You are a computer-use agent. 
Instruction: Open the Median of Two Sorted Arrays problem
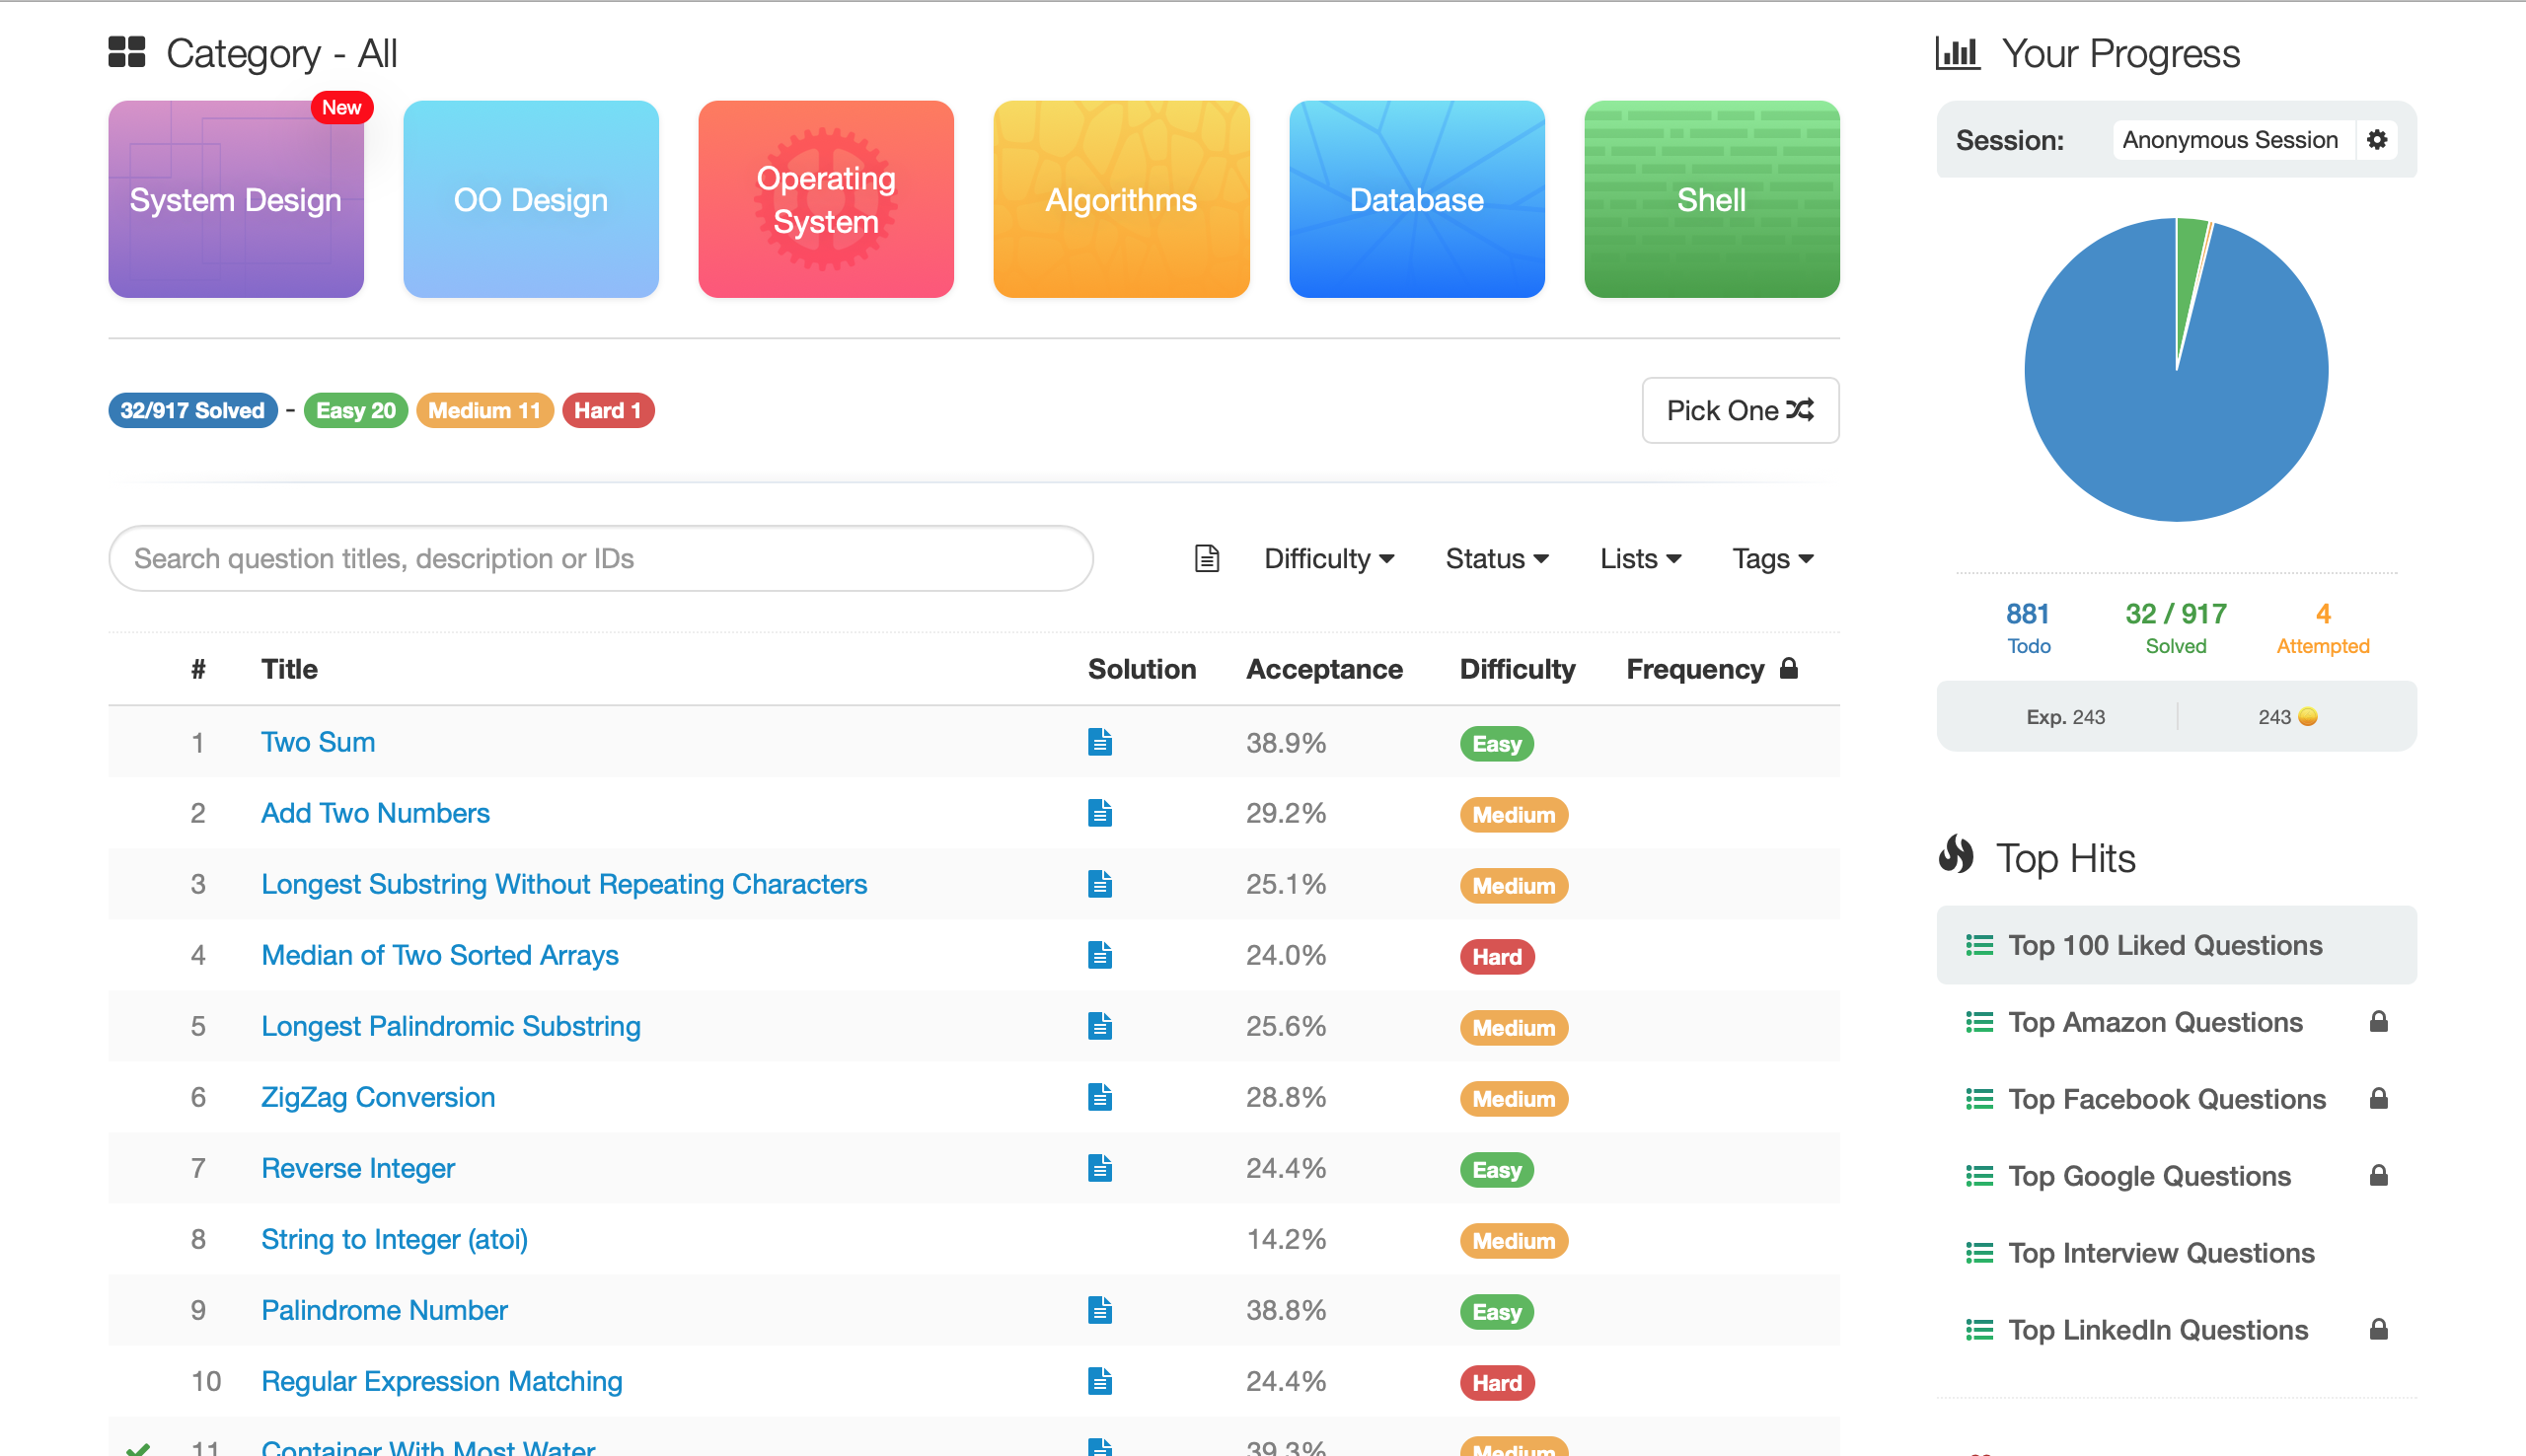pos(440,955)
